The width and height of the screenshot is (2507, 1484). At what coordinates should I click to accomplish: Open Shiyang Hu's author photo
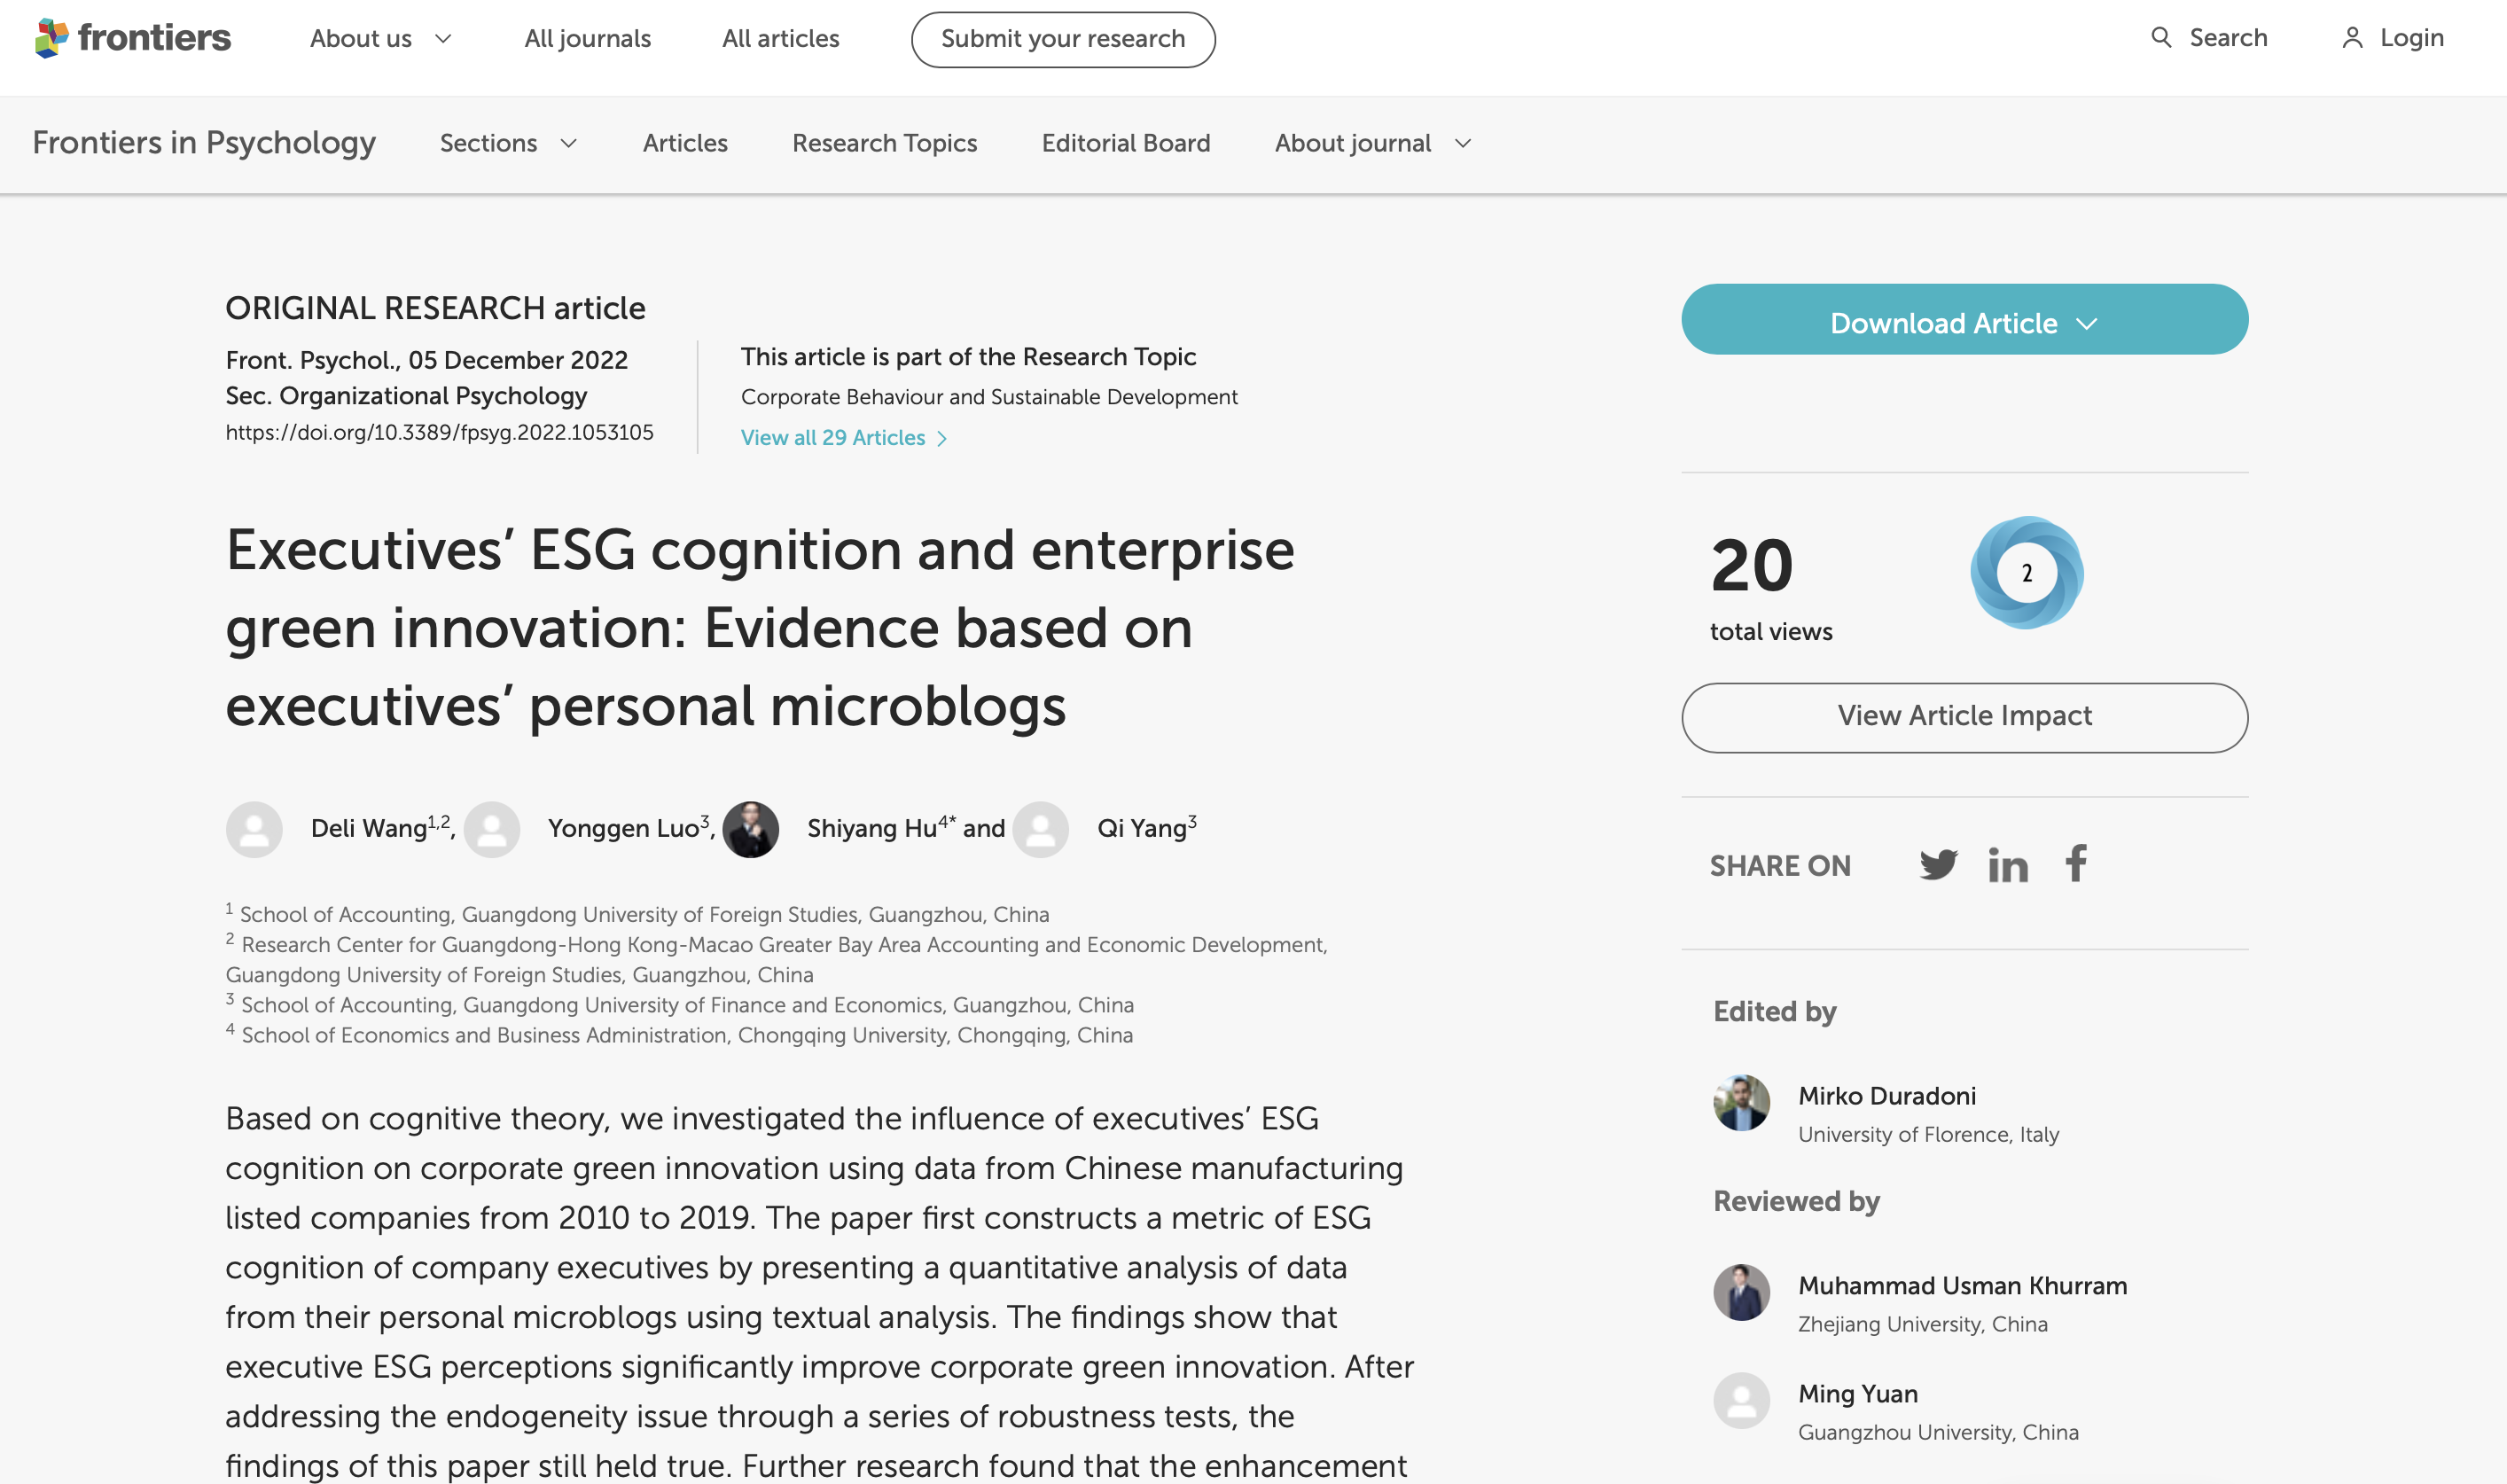pyautogui.click(x=750, y=829)
